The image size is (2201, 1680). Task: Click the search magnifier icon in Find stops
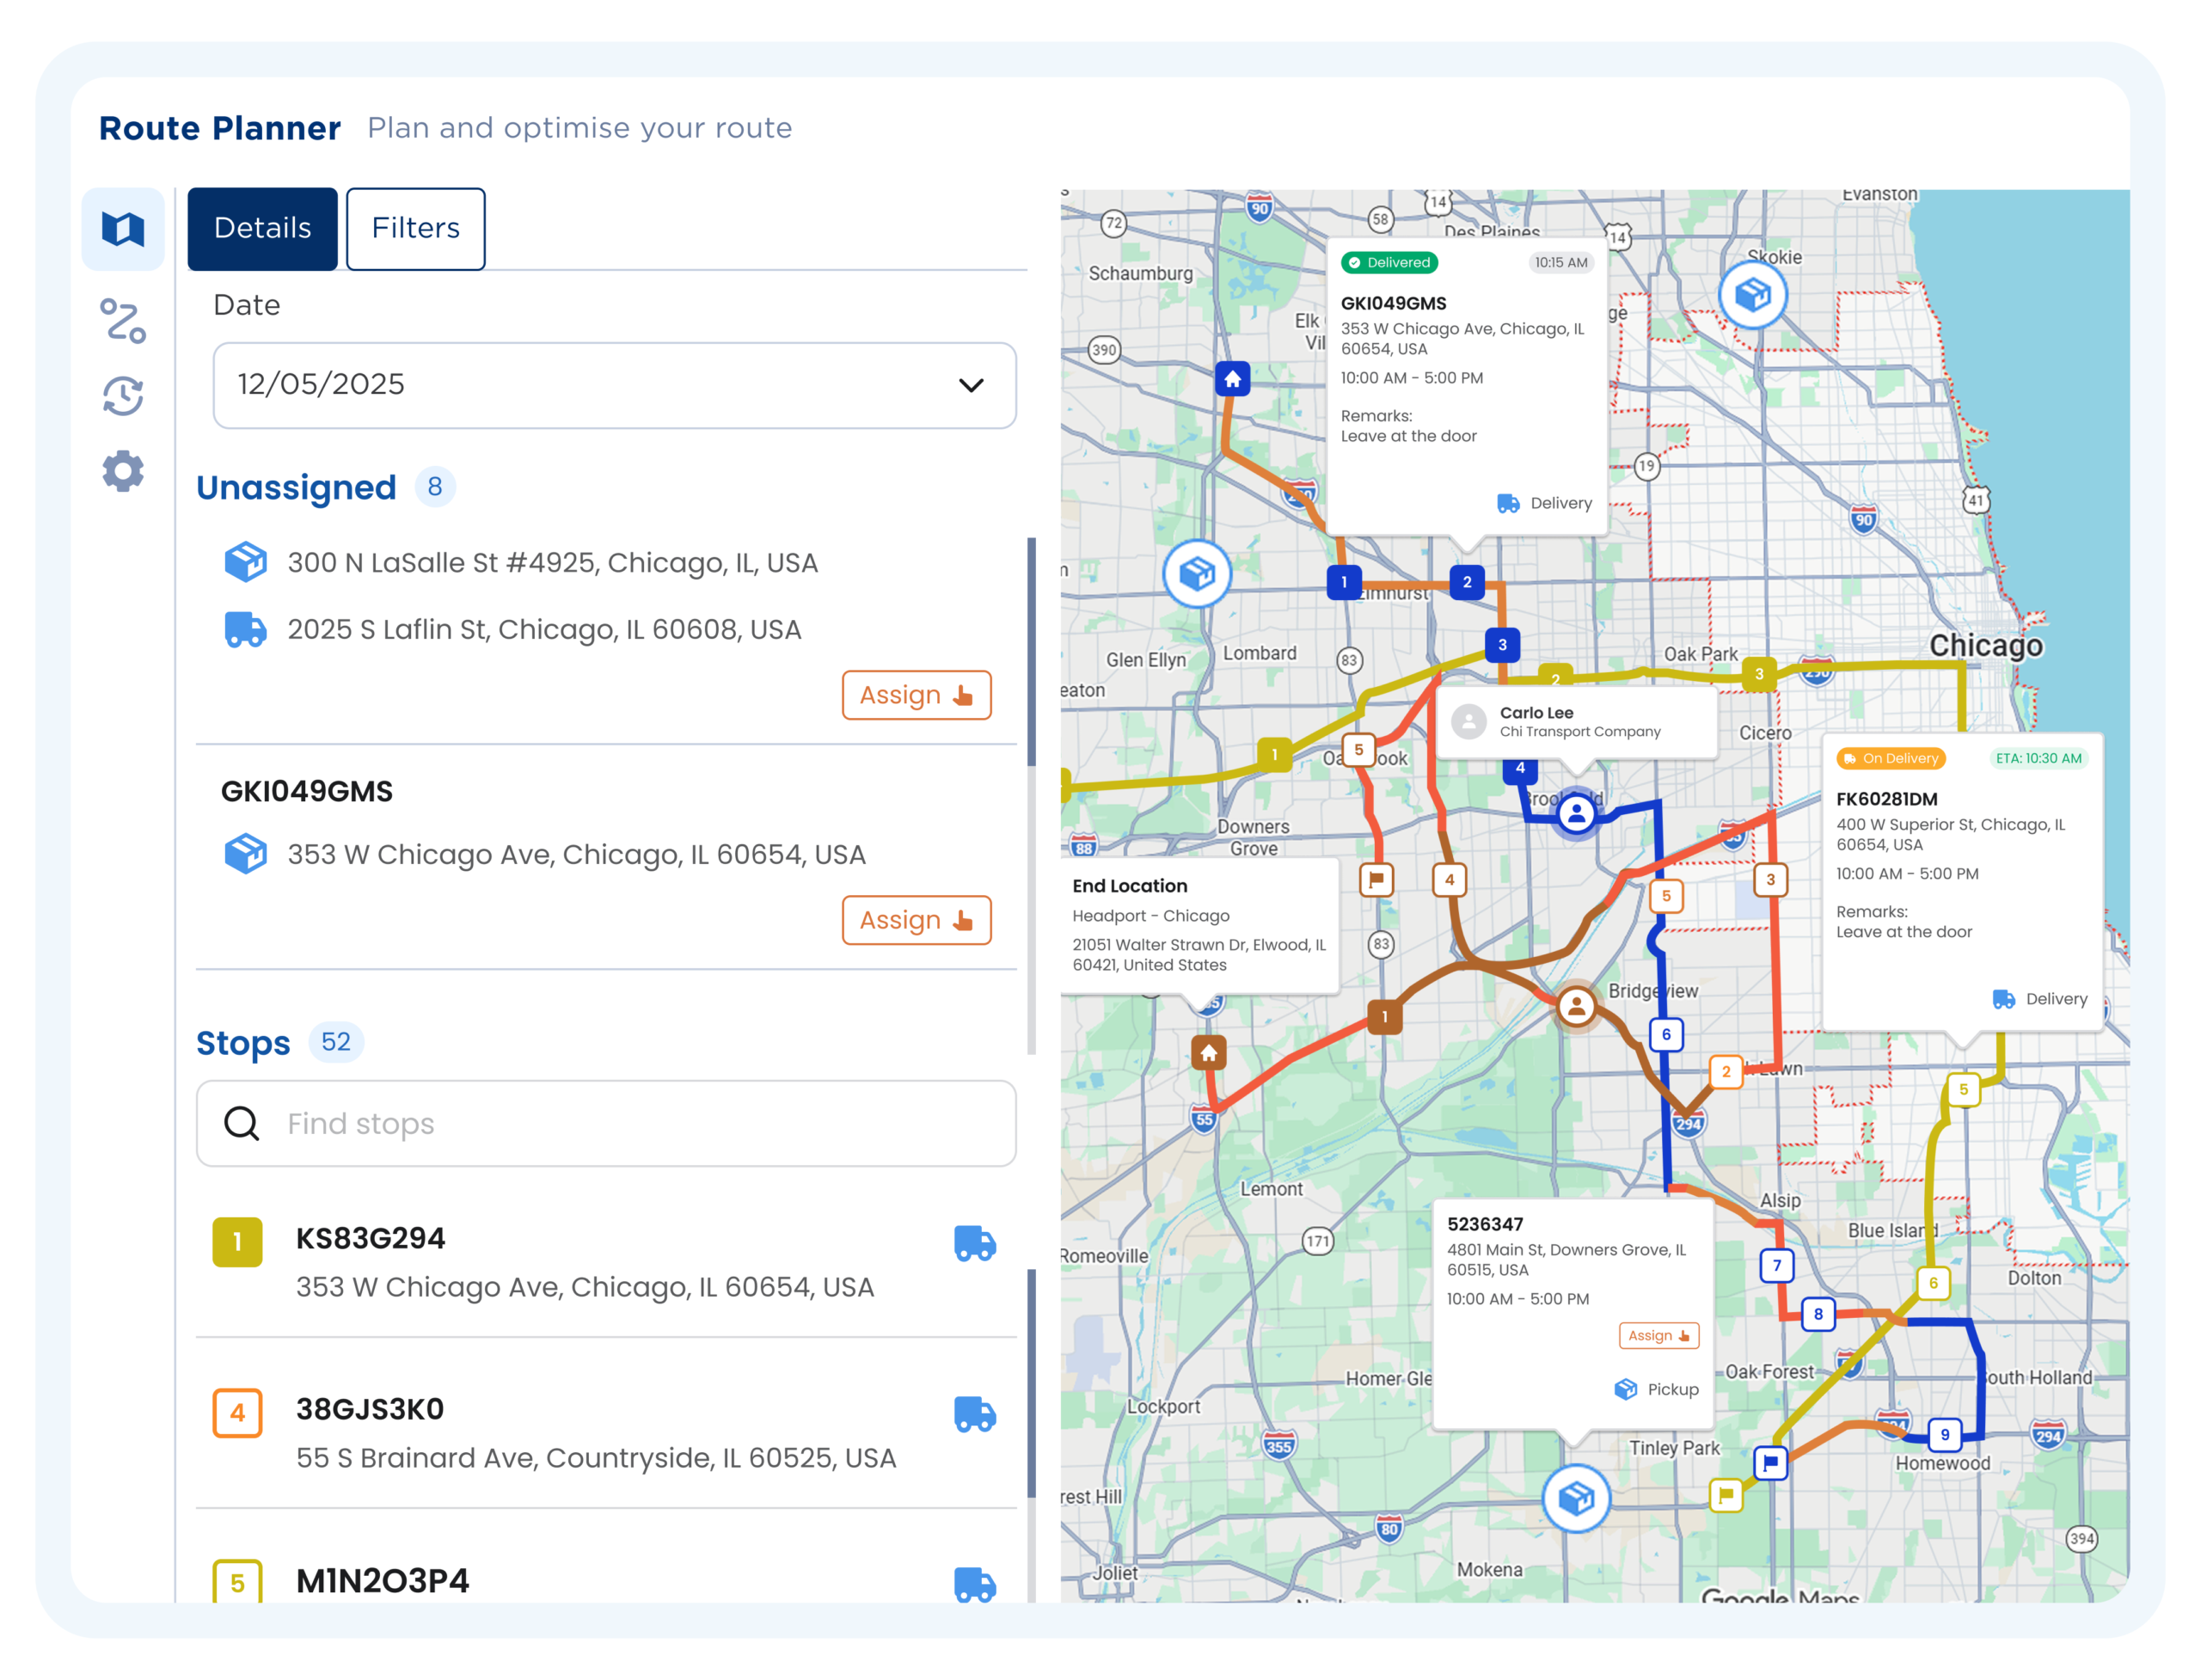point(241,1123)
